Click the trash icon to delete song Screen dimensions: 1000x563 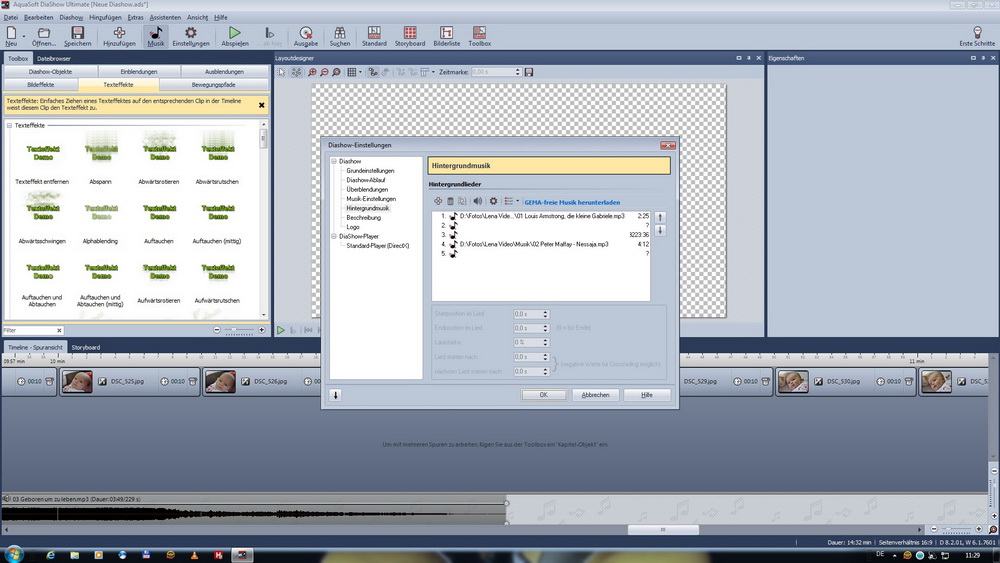point(450,201)
